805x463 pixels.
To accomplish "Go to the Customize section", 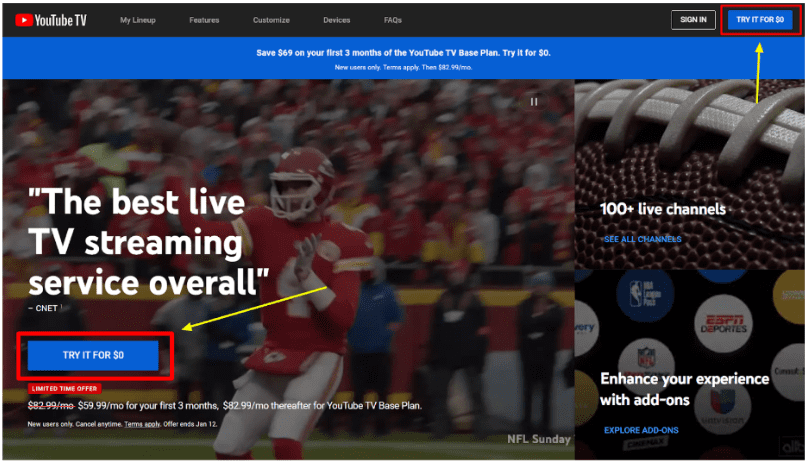I will coord(271,20).
